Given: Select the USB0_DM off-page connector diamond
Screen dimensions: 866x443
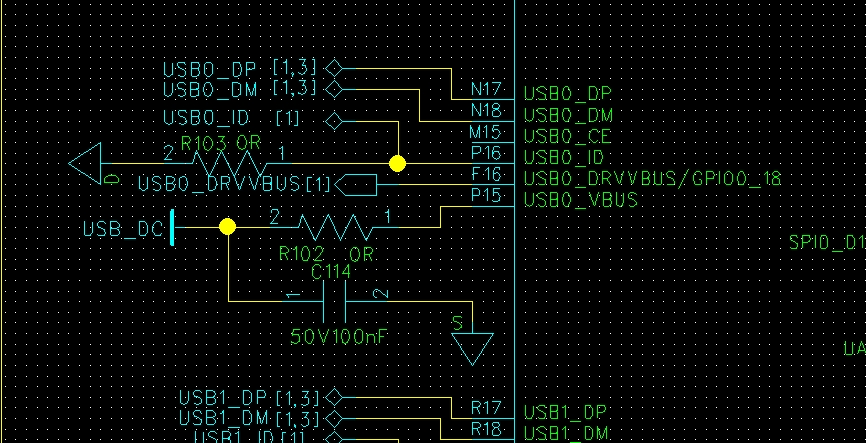Looking at the screenshot, I should pos(334,88).
